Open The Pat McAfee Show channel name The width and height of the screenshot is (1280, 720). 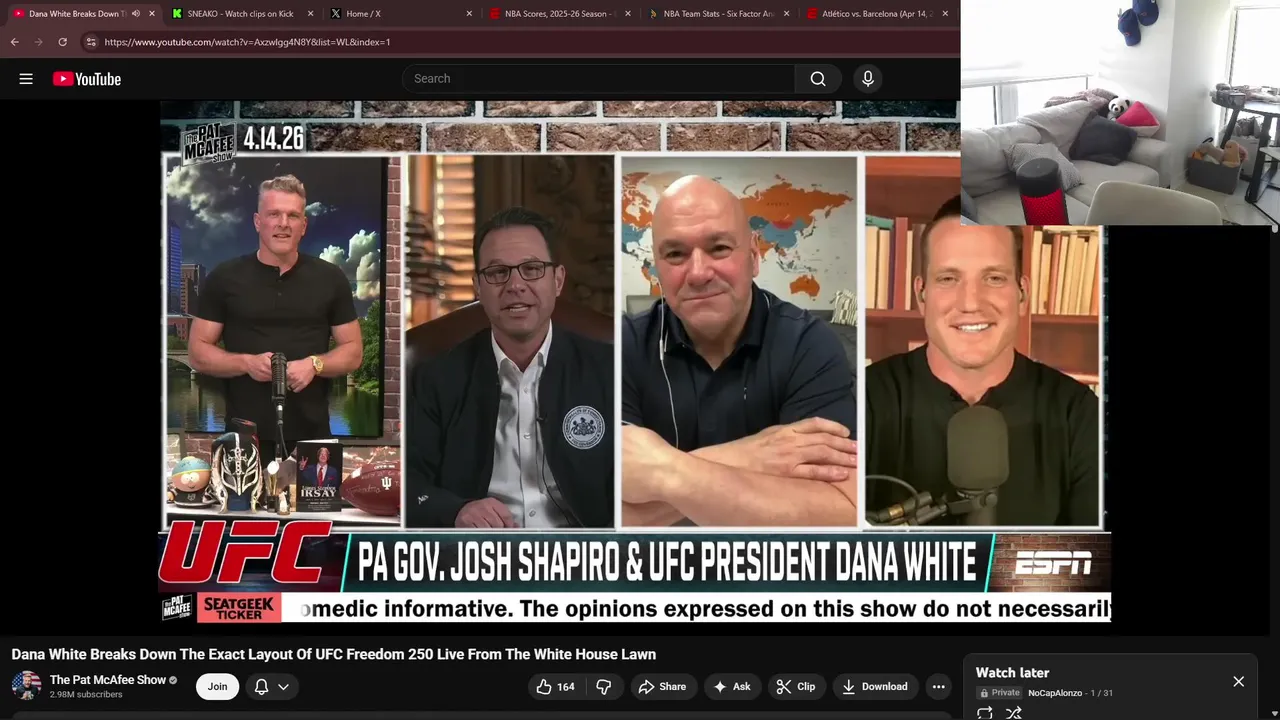(x=108, y=680)
